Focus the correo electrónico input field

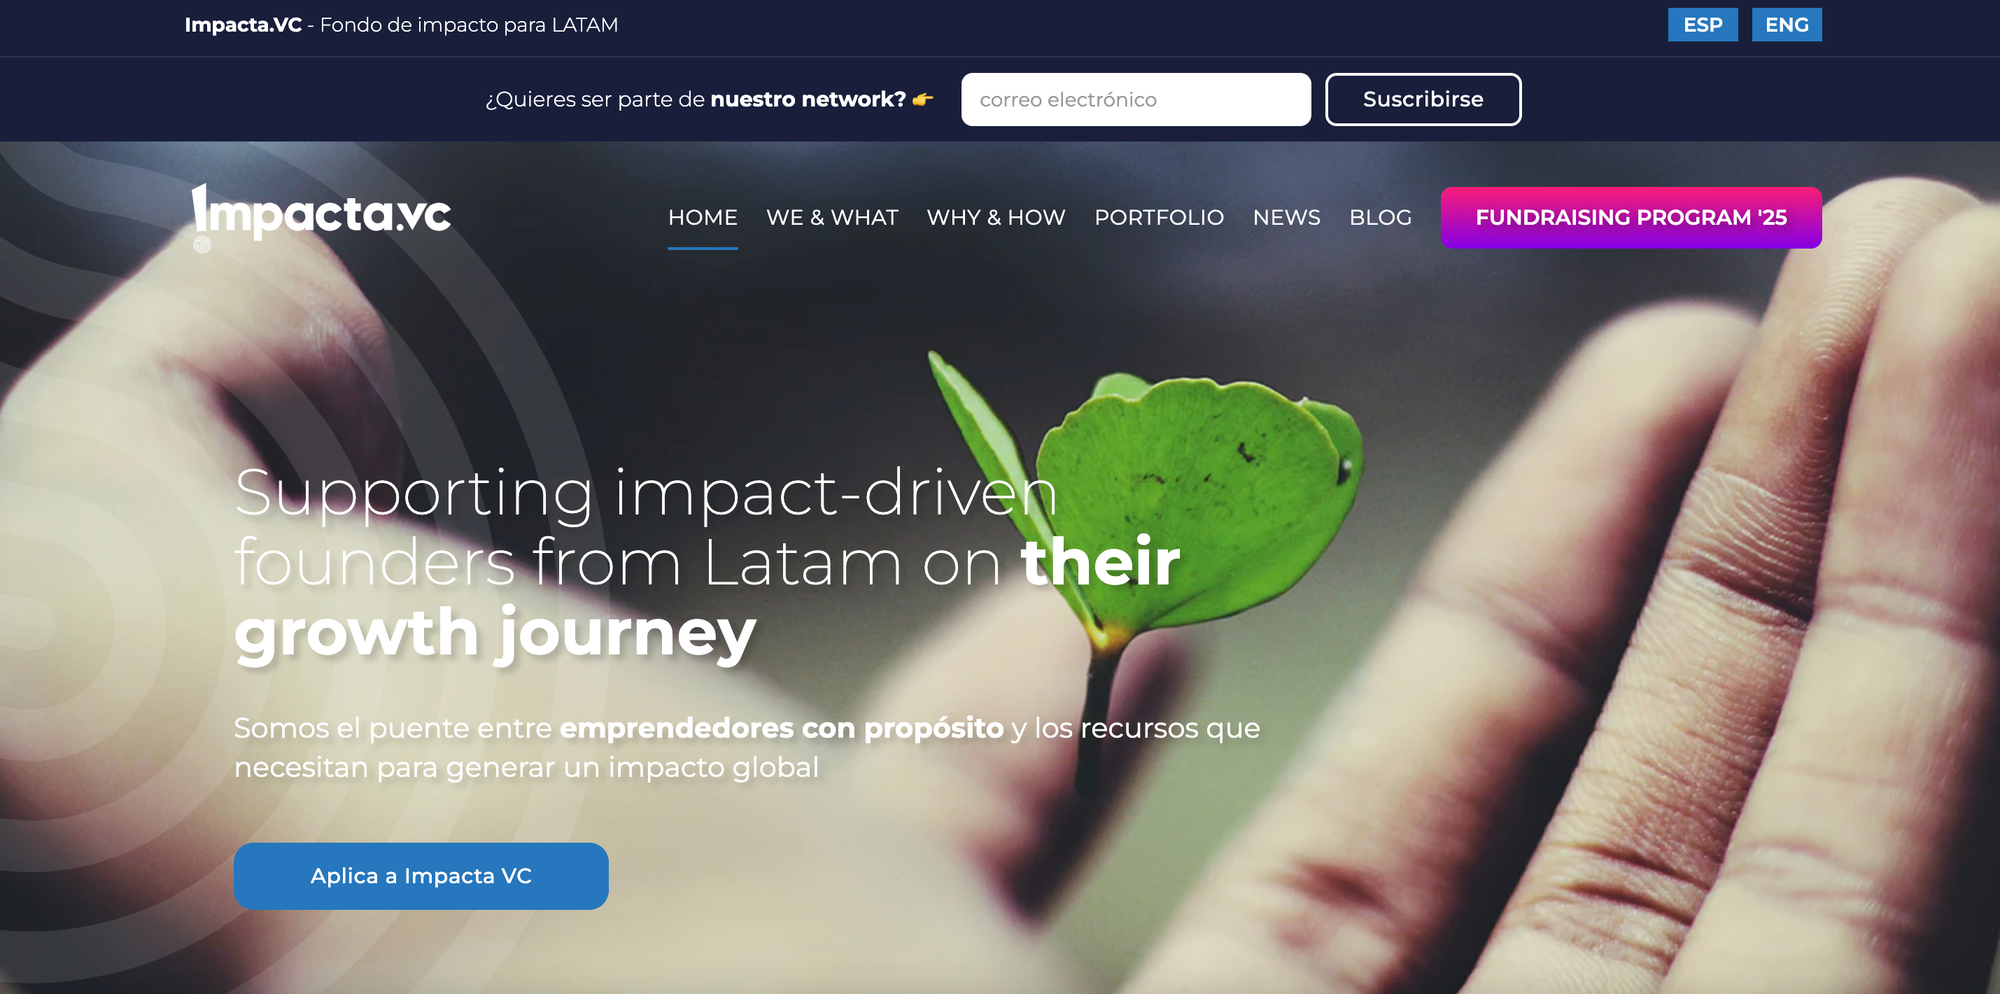(x=1136, y=99)
